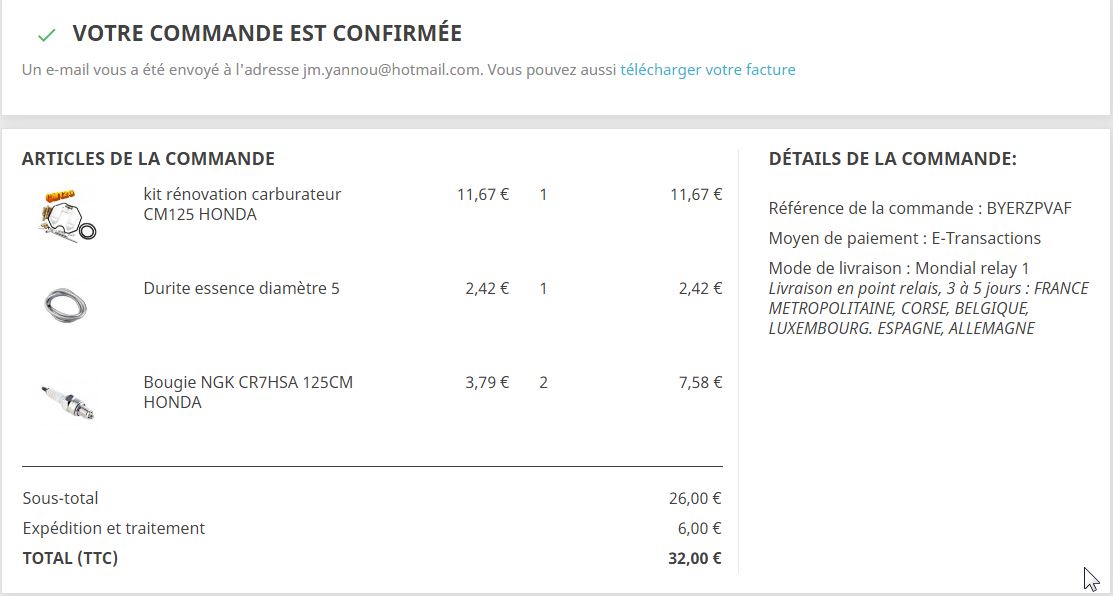This screenshot has width=1113, height=596.
Task: Select the fuel hose product thumbnail
Action: click(65, 306)
